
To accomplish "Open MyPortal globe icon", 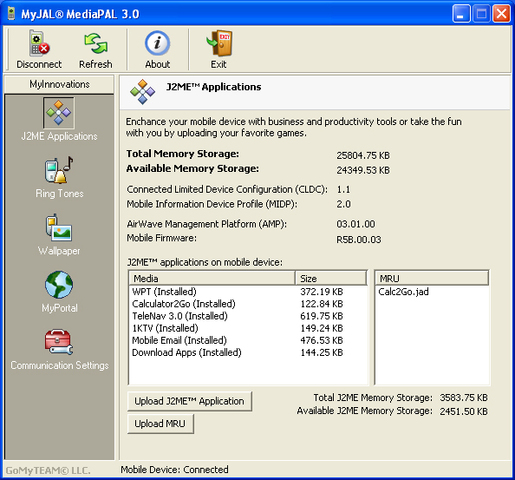I will (59, 285).
